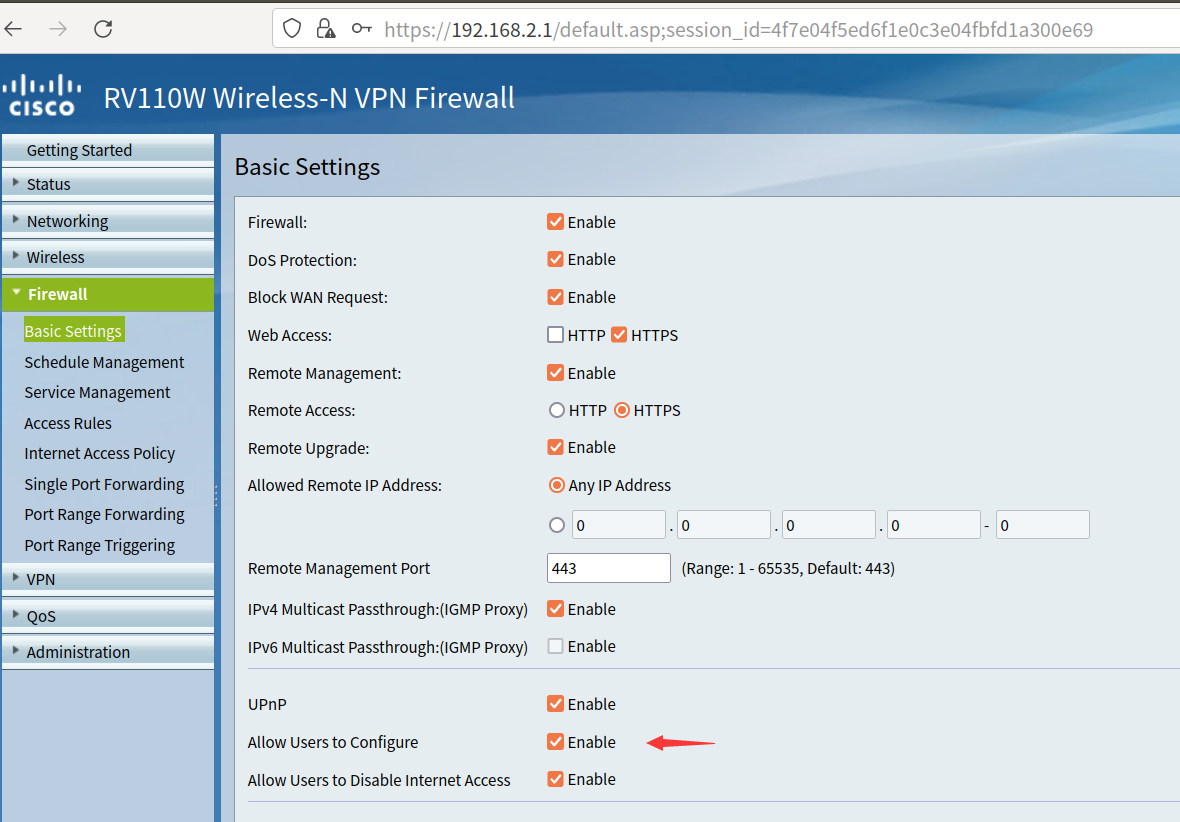Toggle the Firewall Enable checkbox
1180x822 pixels.
(555, 222)
